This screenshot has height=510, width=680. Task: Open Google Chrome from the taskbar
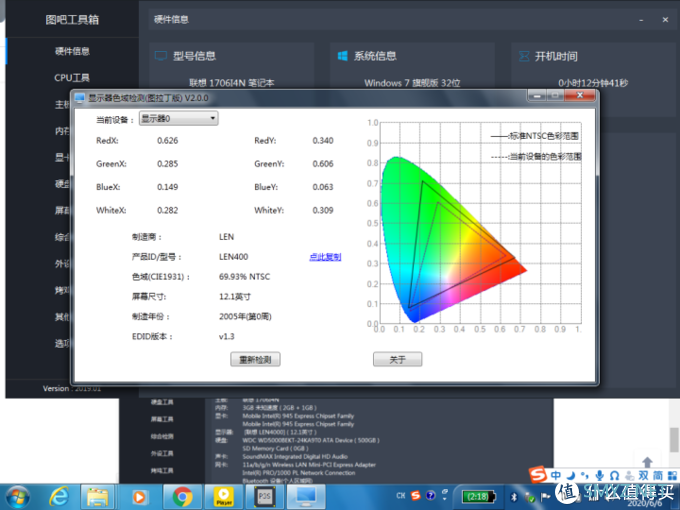(181, 495)
